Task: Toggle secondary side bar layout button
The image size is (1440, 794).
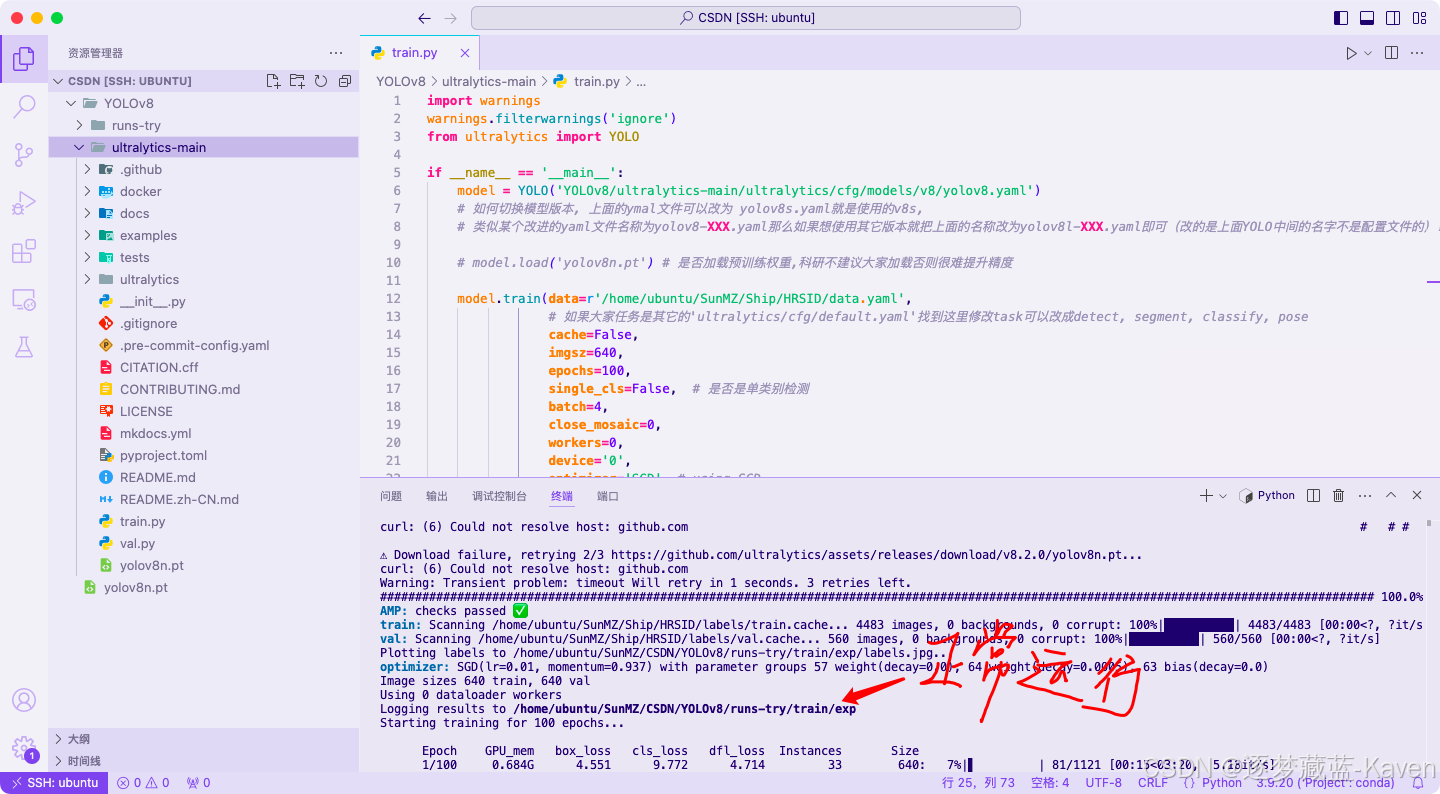Action: [x=1393, y=18]
